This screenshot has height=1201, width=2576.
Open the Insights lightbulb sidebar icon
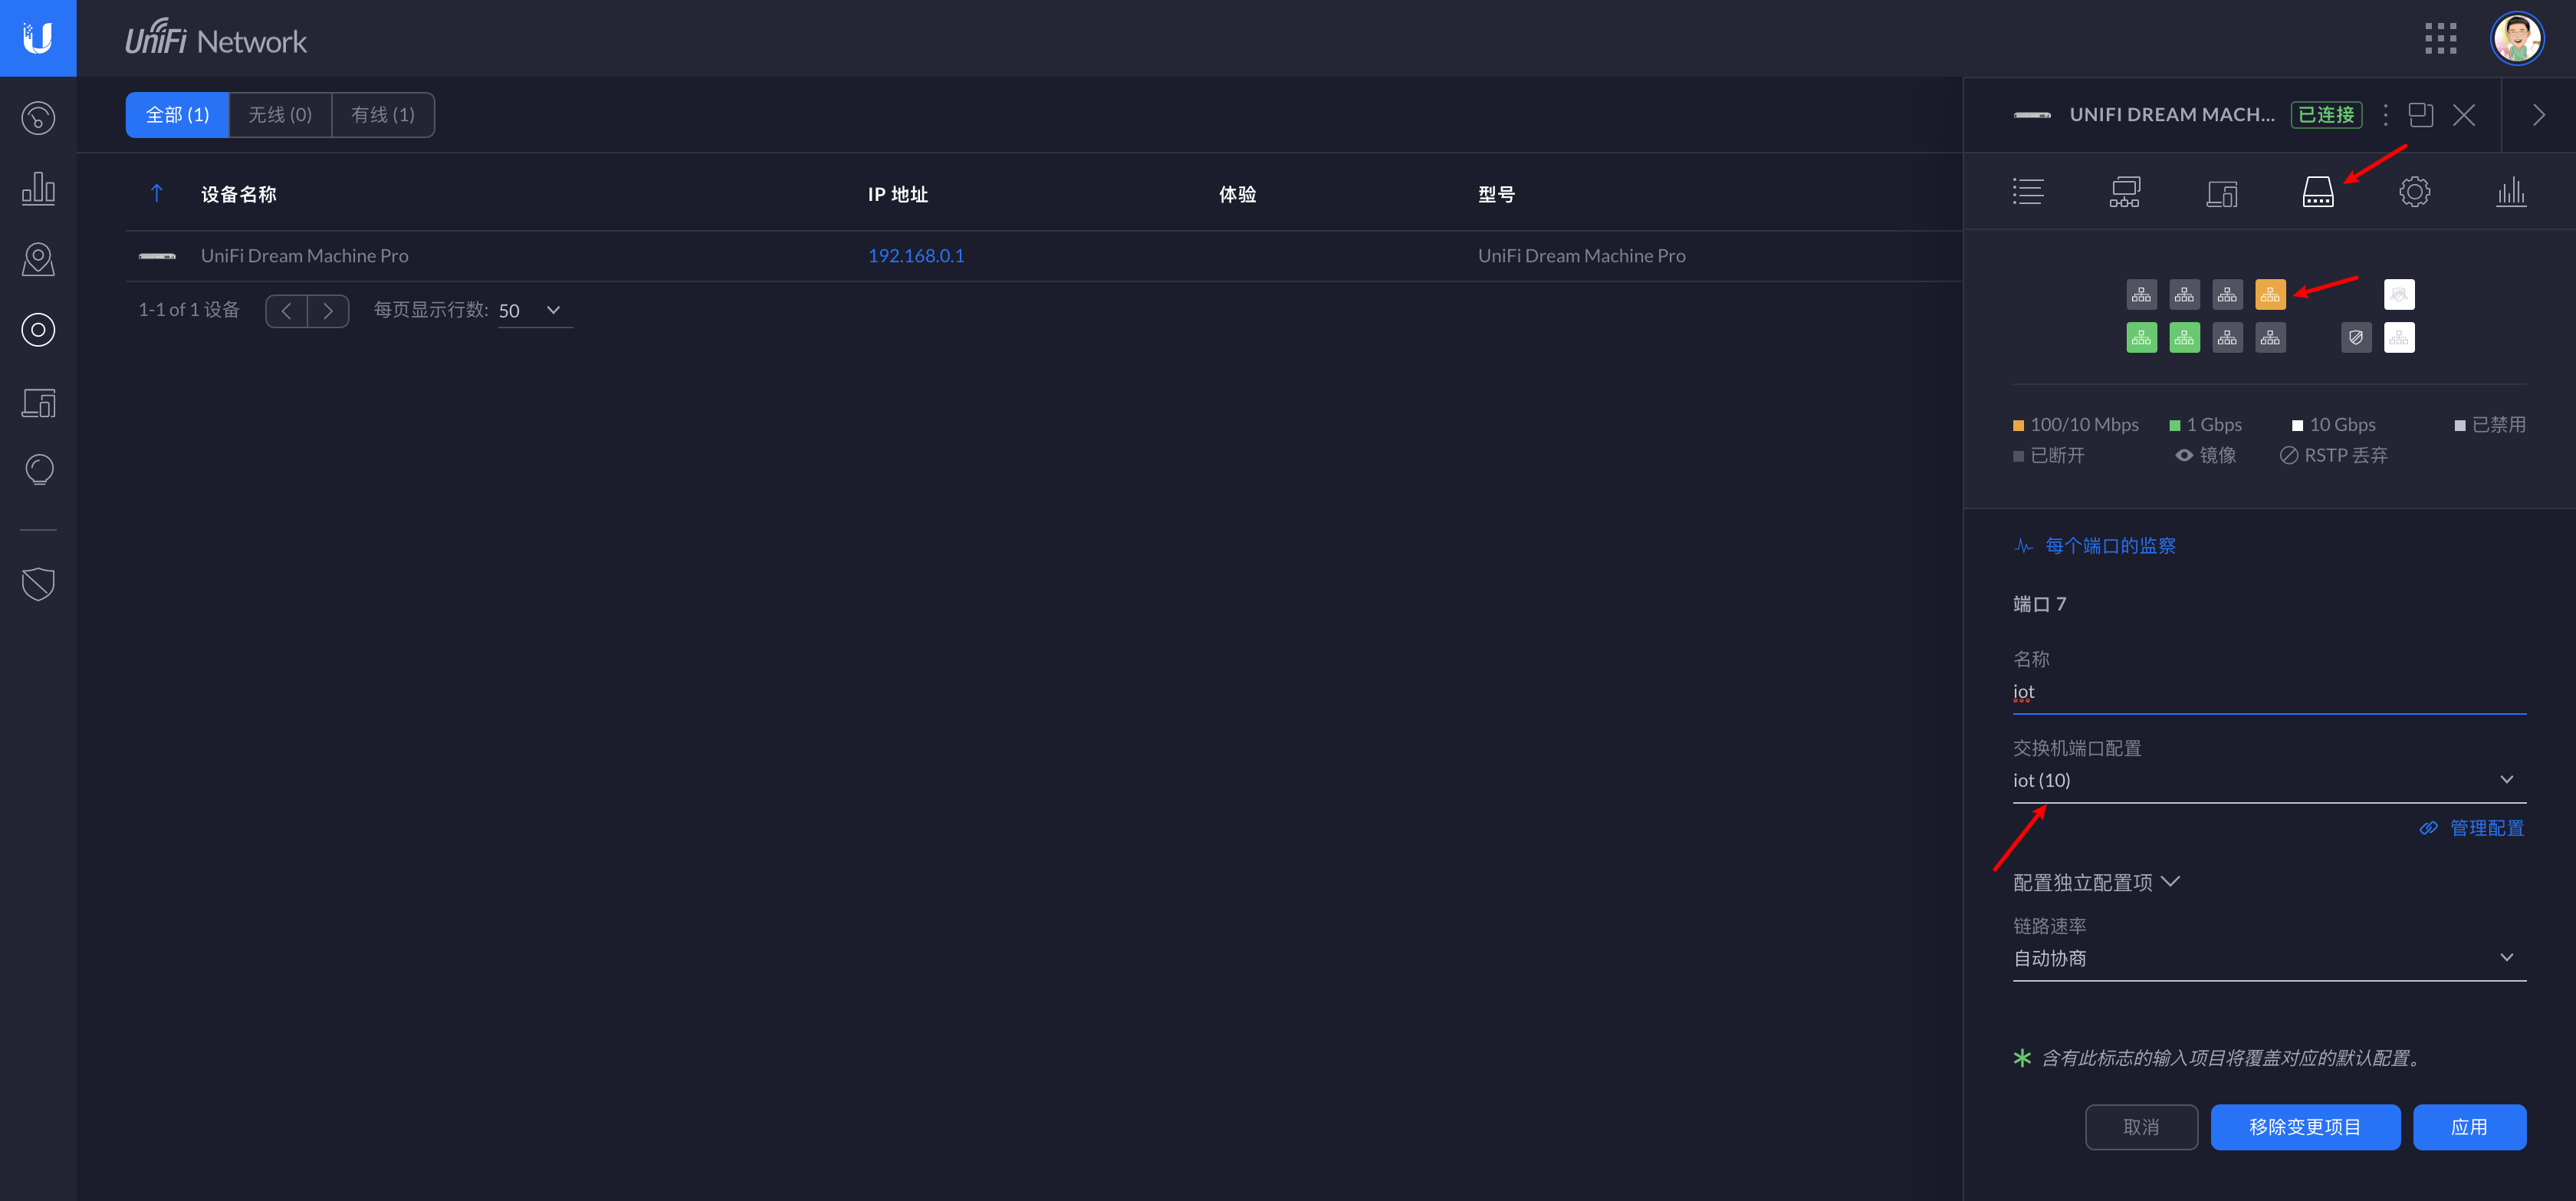tap(38, 470)
